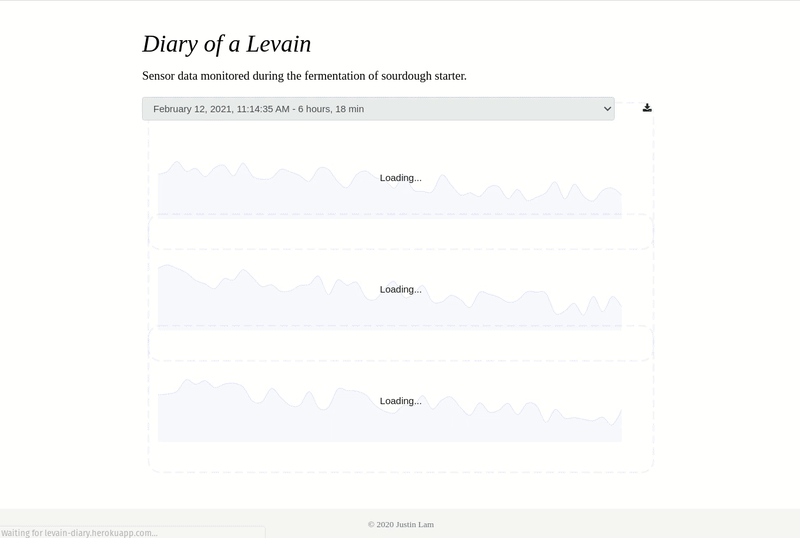Click the word 'fermentation' in the subtitle
This screenshot has width=800, height=538.
(319, 76)
